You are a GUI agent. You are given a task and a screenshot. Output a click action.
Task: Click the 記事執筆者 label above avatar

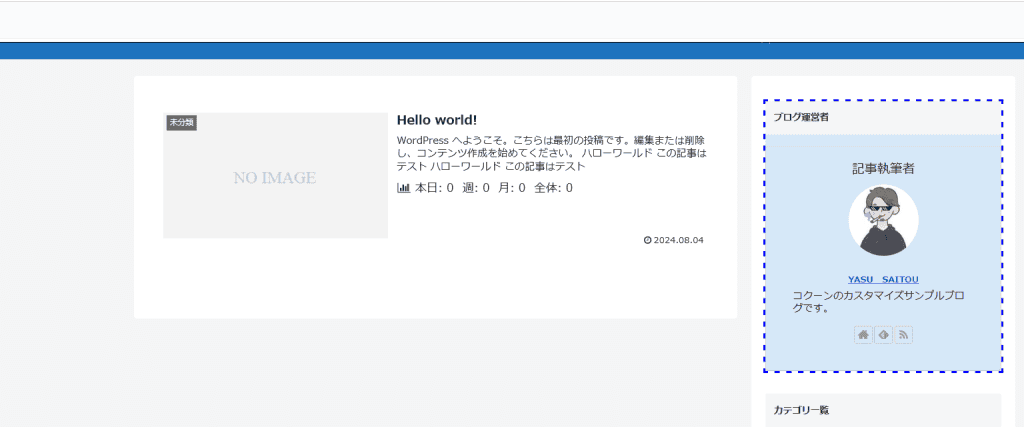[883, 168]
